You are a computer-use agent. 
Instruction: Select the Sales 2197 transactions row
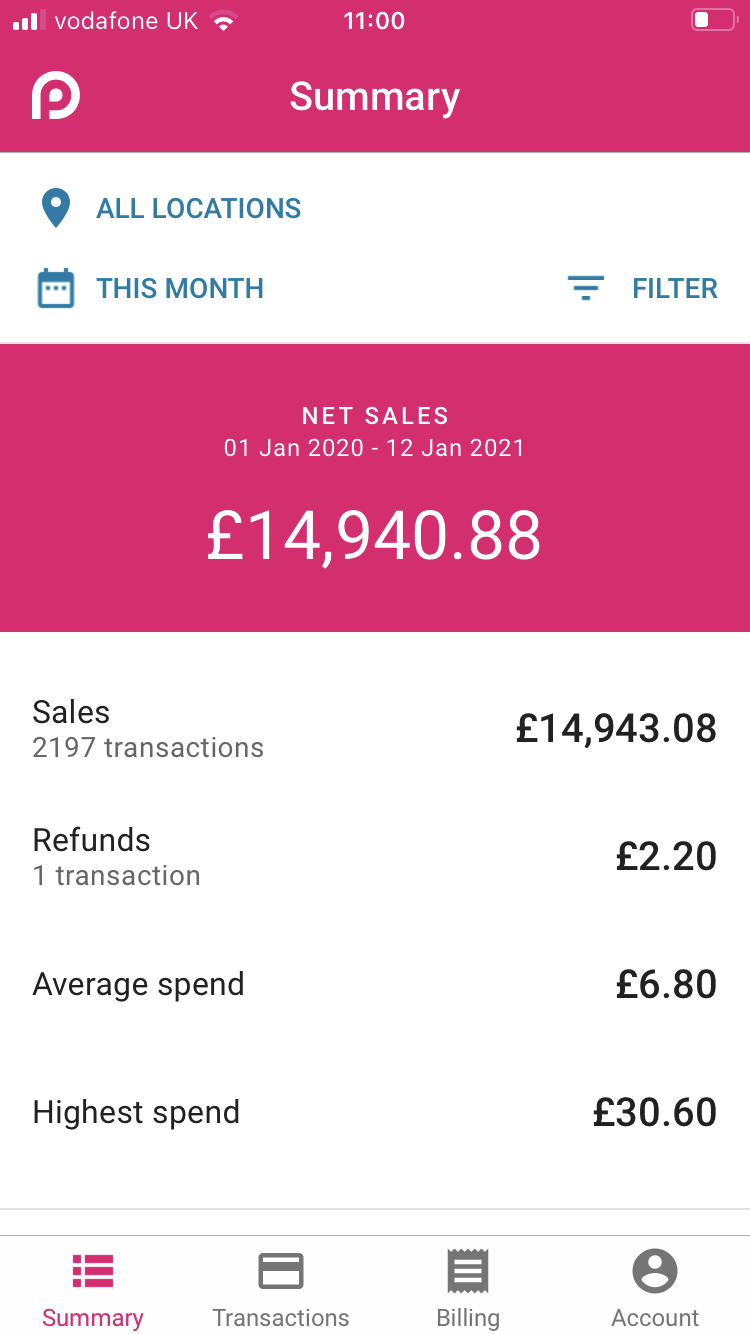375,729
